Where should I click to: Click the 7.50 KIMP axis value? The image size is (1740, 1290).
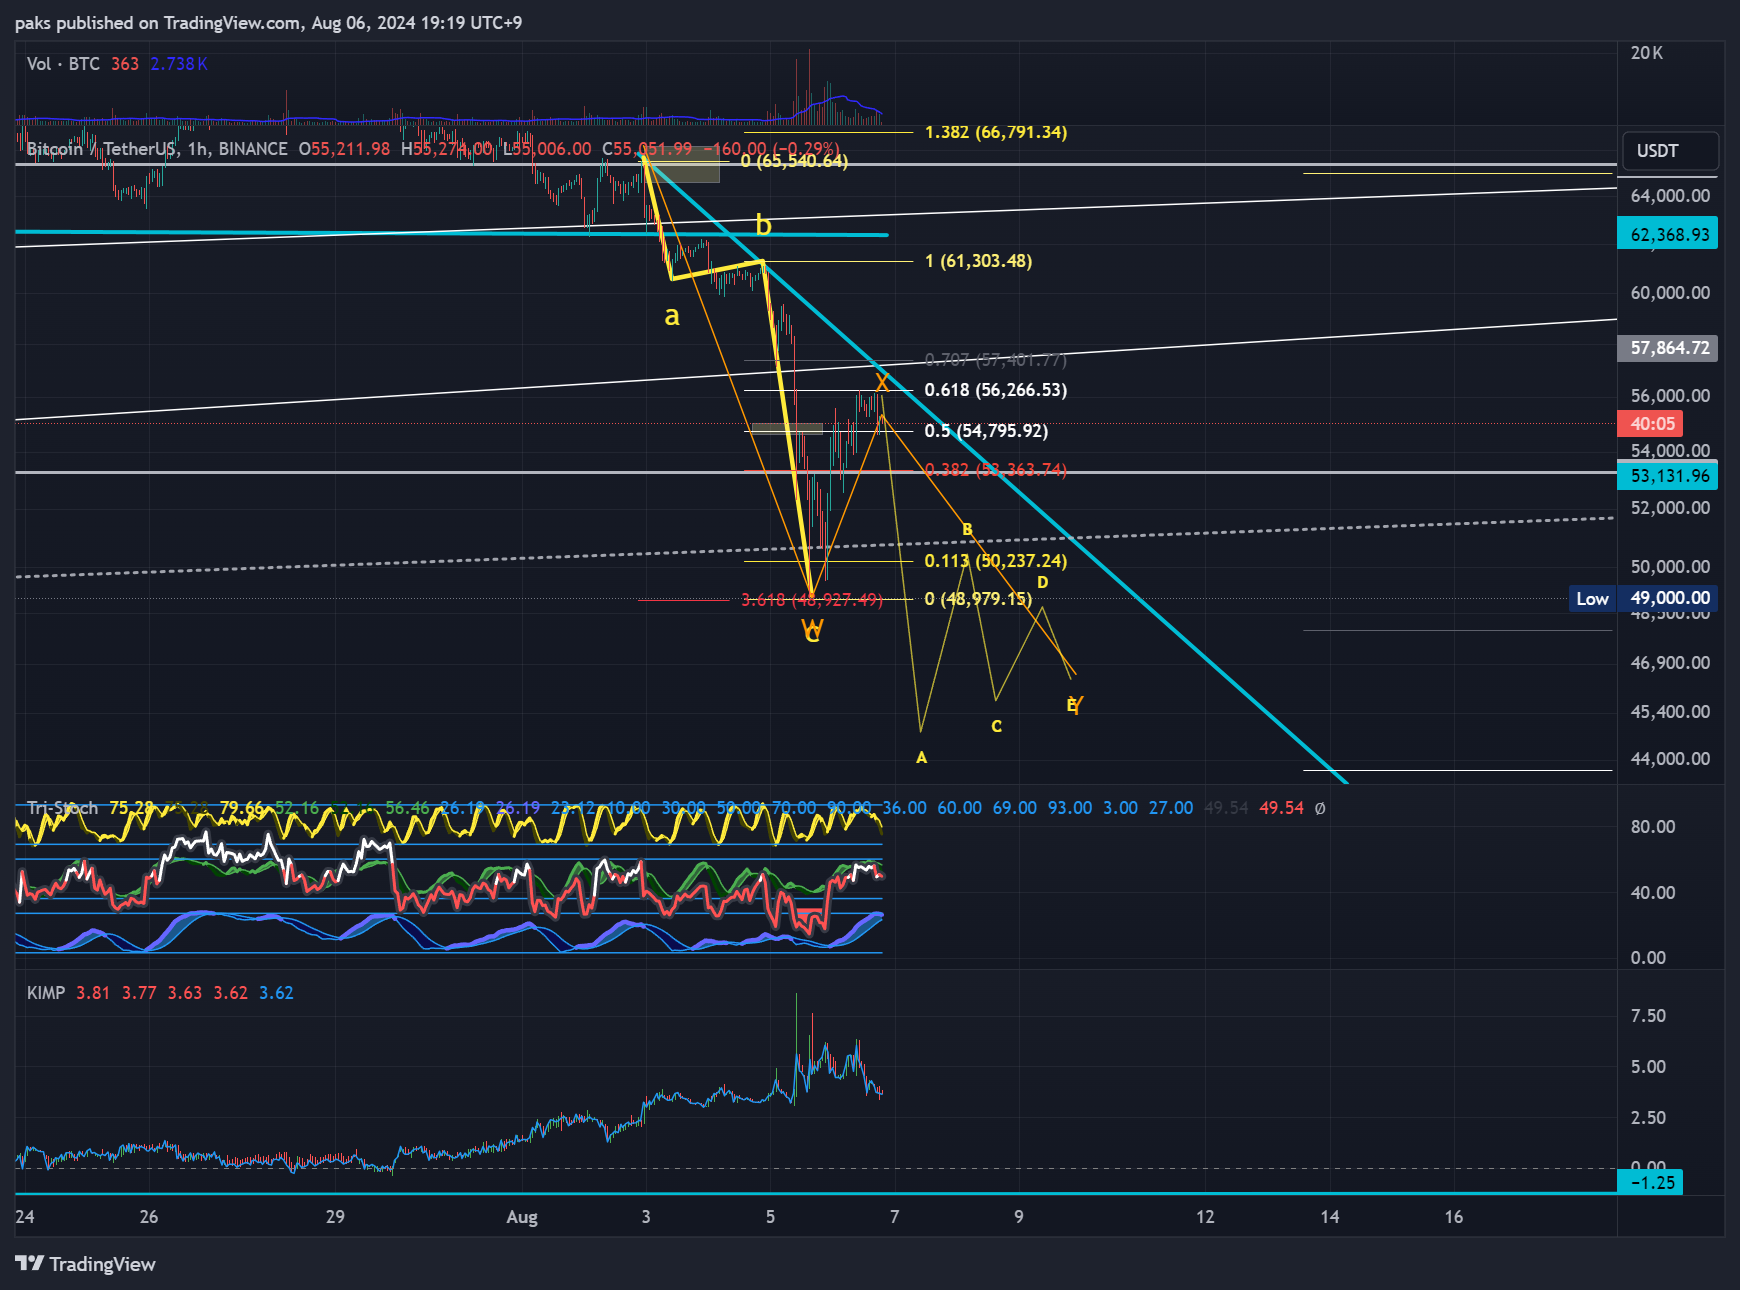[x=1648, y=1016]
